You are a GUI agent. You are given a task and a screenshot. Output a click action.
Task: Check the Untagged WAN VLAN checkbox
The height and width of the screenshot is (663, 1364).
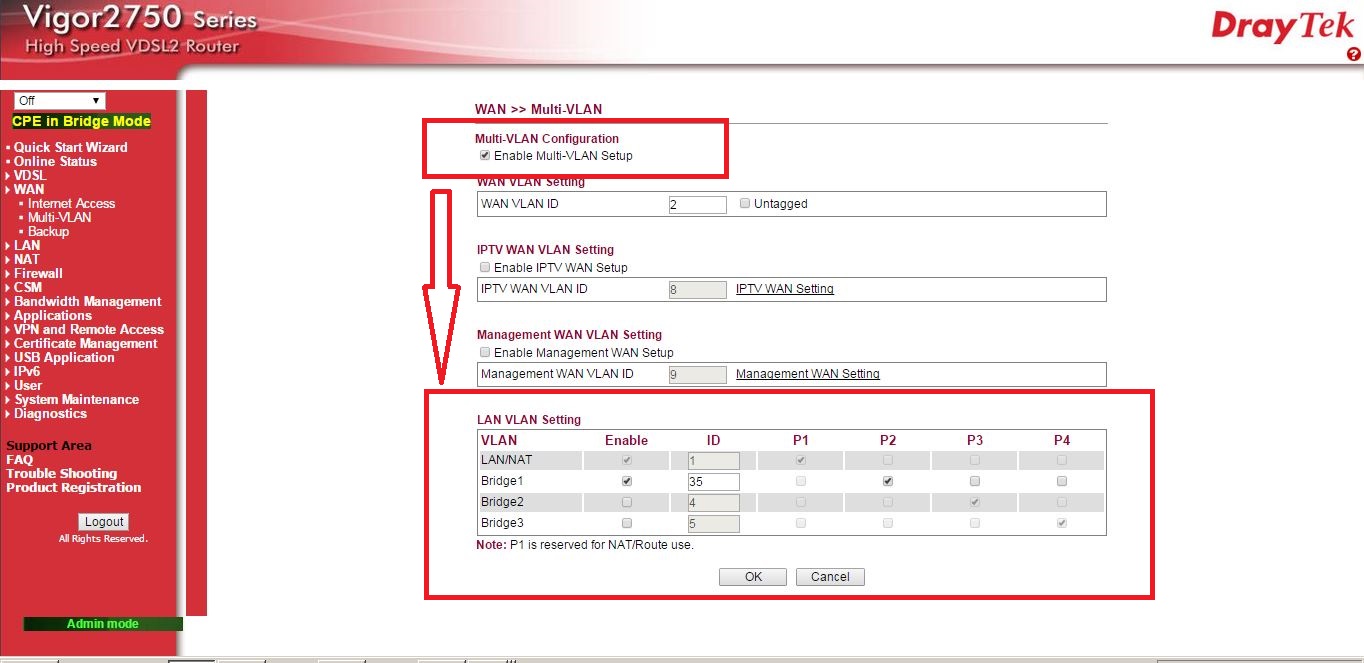pos(745,203)
